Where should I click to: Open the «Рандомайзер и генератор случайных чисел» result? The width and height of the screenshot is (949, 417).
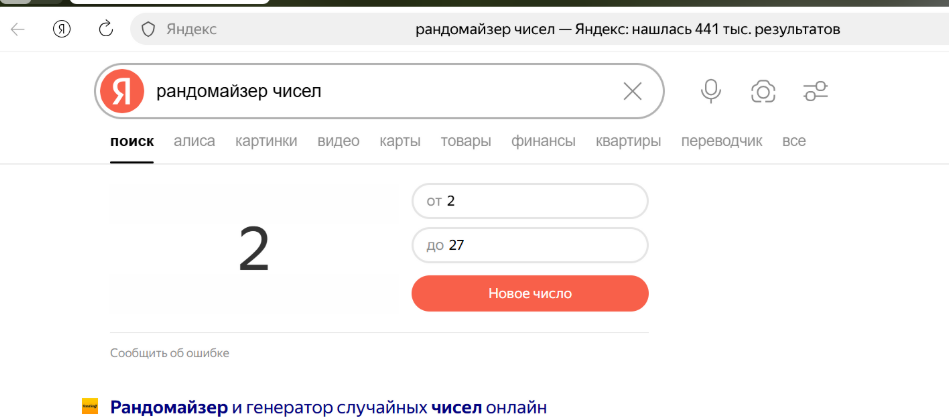coord(329,407)
